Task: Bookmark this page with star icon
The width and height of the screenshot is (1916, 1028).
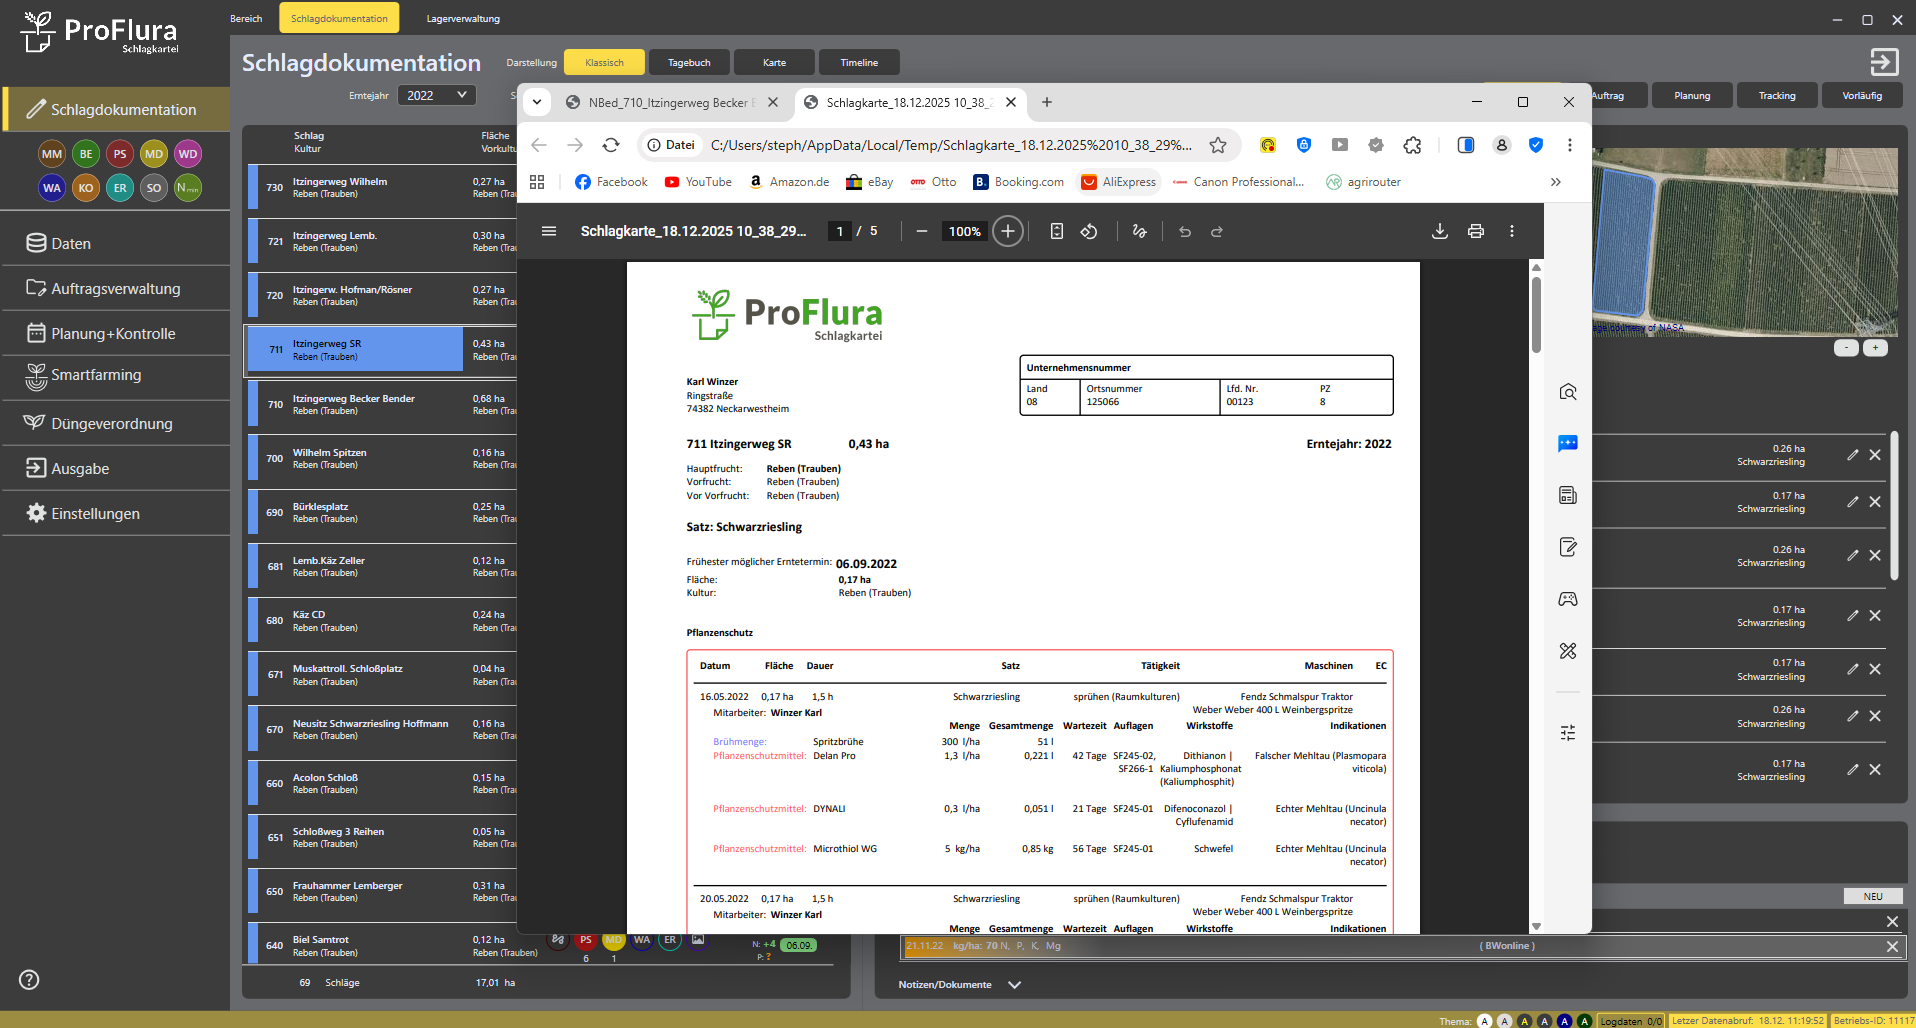Action: click(x=1217, y=145)
